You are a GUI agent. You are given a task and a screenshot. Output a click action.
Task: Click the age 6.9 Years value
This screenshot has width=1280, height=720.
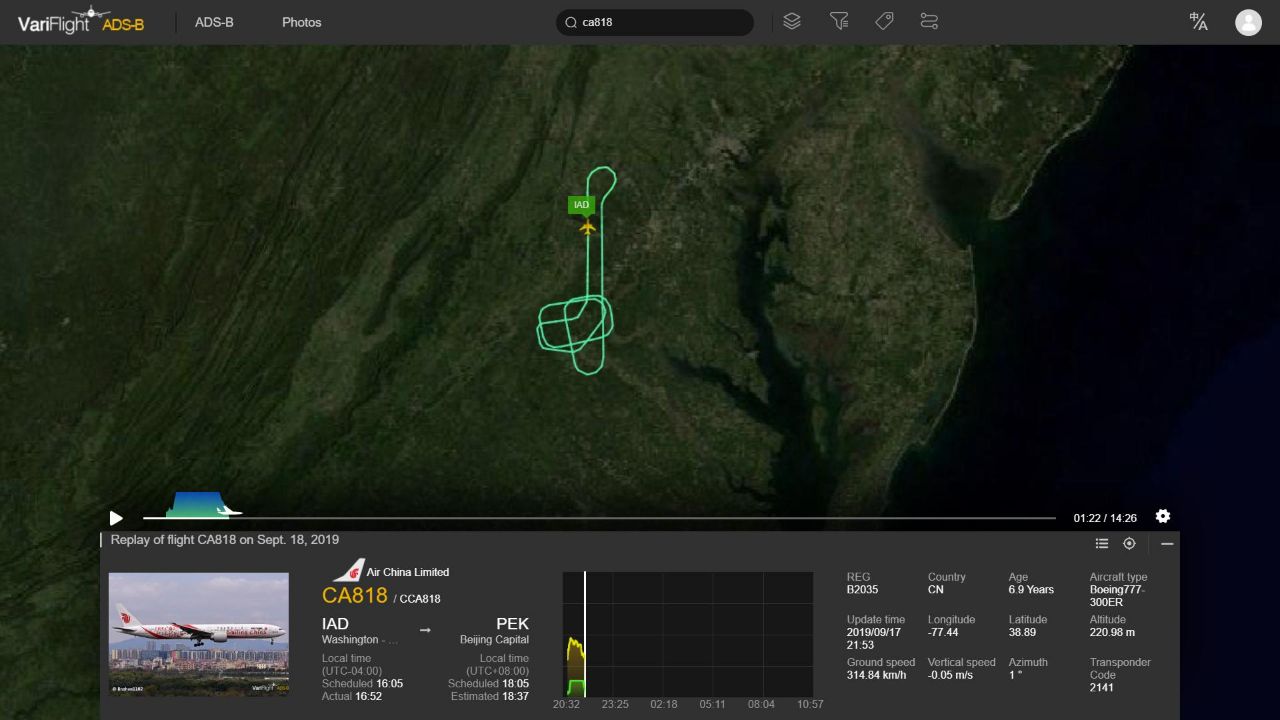(x=1031, y=590)
